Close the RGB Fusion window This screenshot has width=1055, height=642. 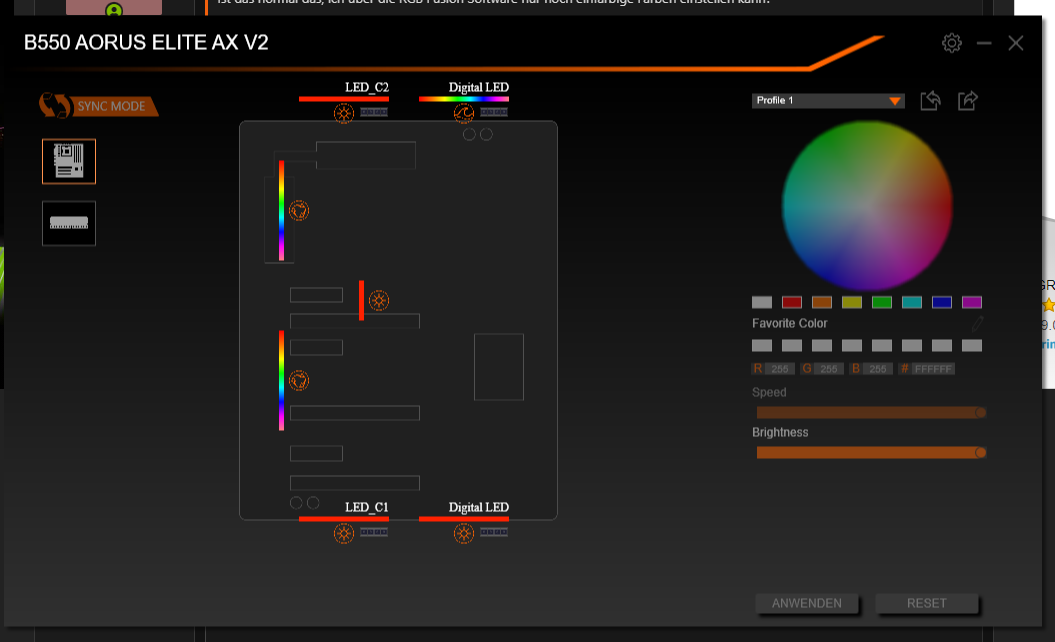pyautogui.click(x=1015, y=43)
